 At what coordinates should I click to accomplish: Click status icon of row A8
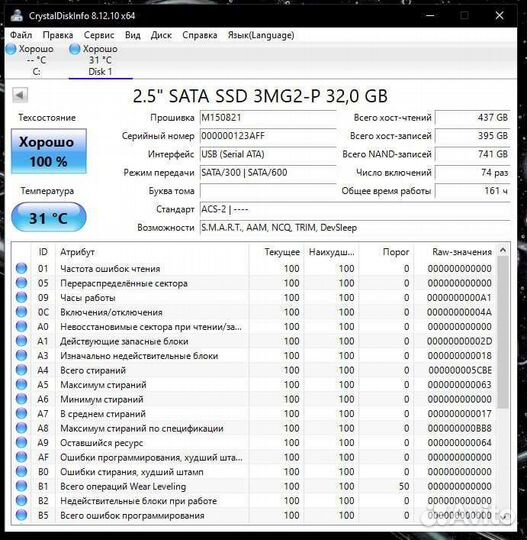[x=21, y=428]
